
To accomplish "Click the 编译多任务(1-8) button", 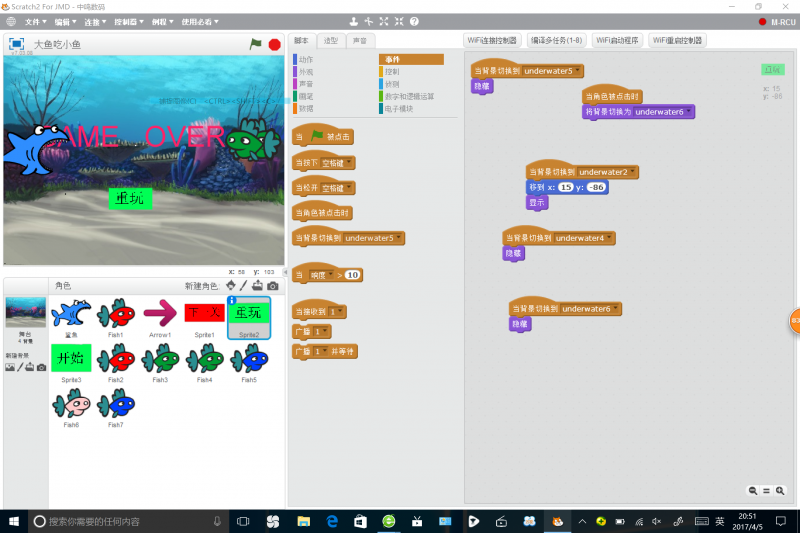I will coord(556,40).
